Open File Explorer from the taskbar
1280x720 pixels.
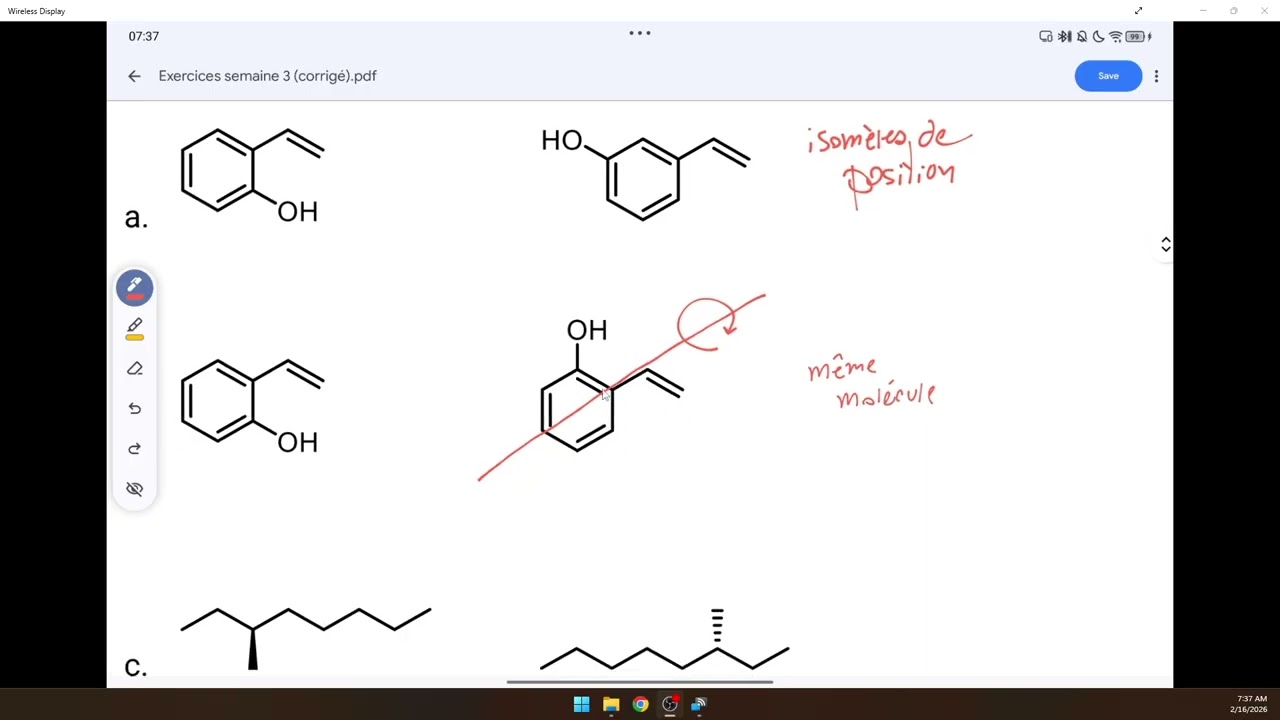click(x=611, y=704)
